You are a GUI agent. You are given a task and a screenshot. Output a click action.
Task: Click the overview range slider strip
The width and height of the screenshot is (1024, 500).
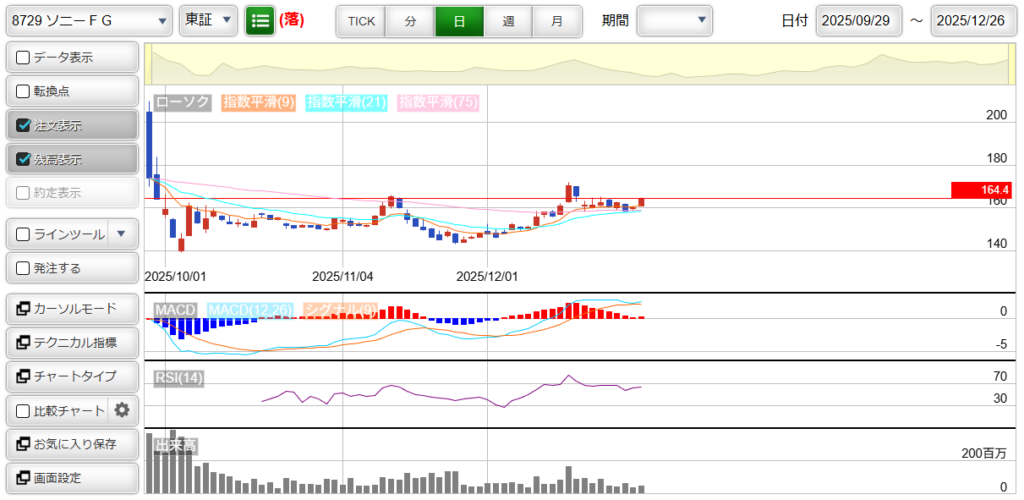tap(580, 66)
